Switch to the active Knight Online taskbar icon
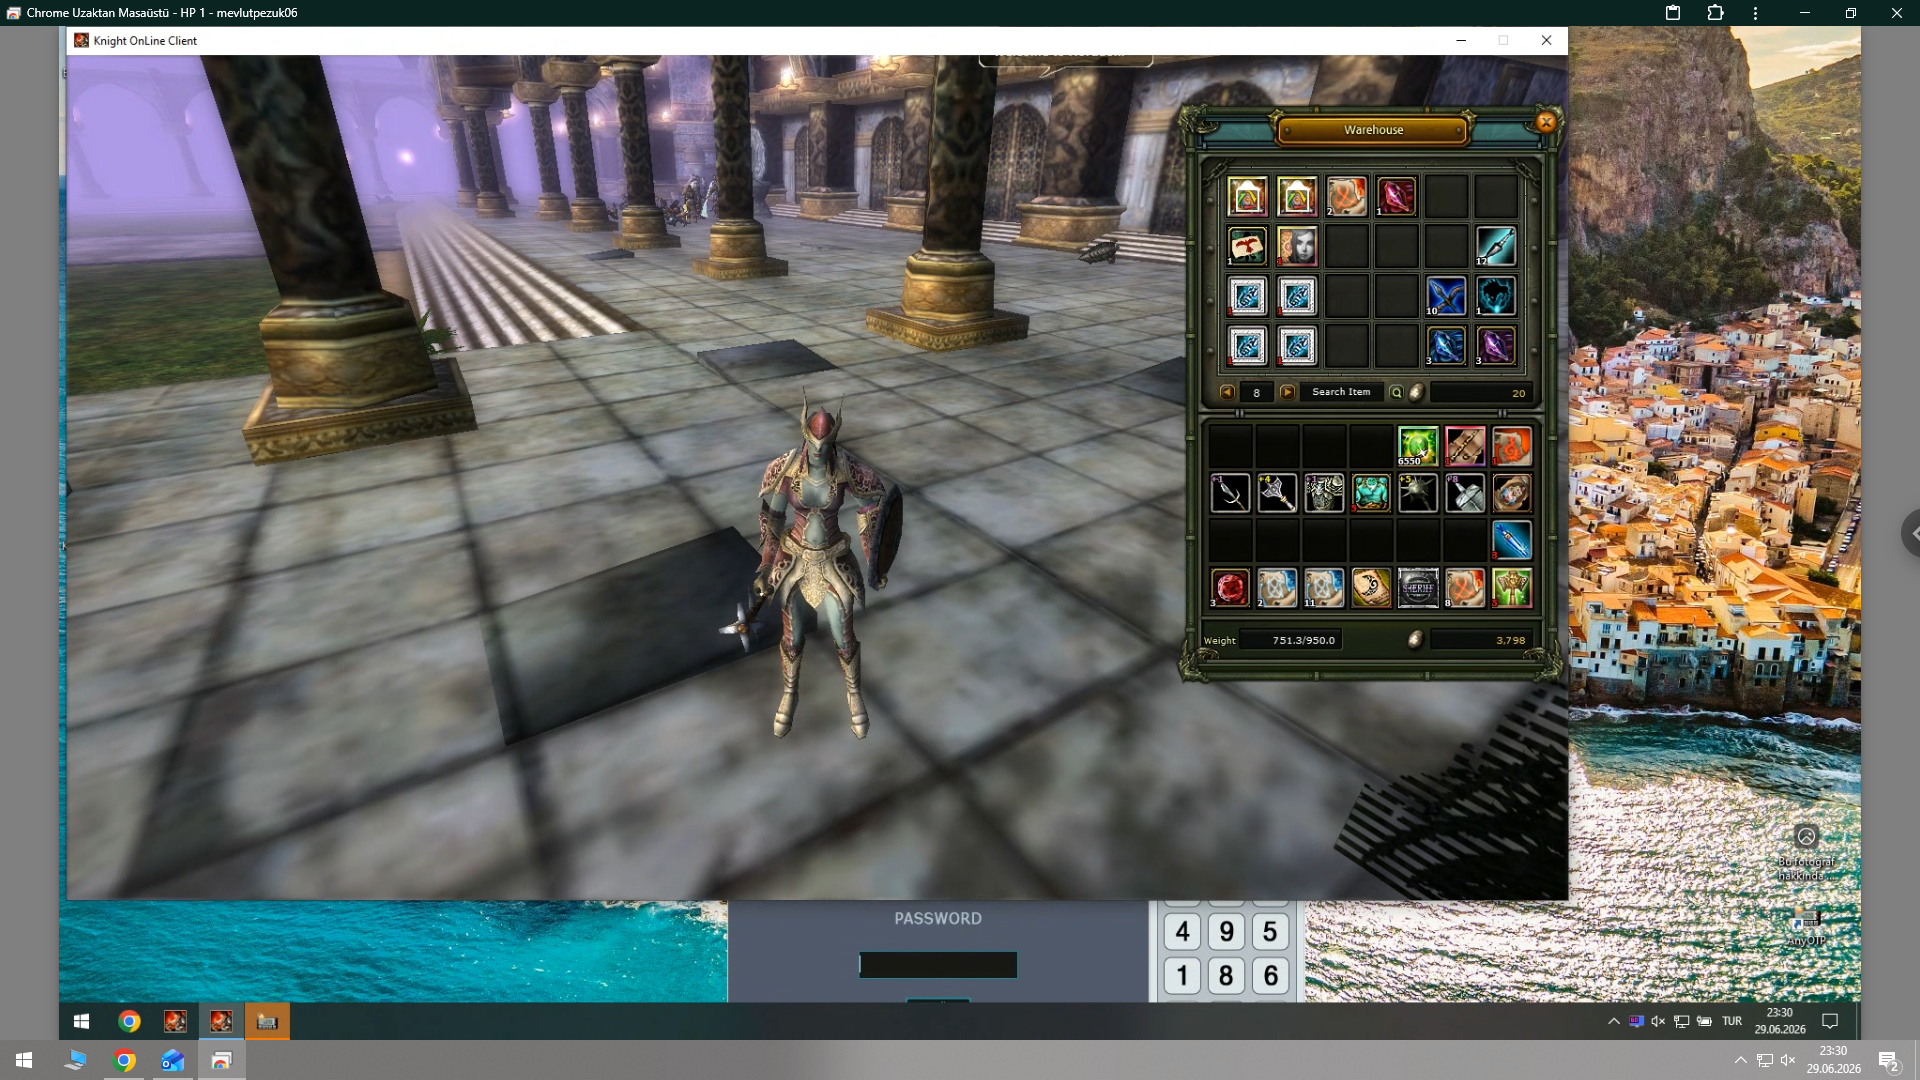 (221, 1021)
